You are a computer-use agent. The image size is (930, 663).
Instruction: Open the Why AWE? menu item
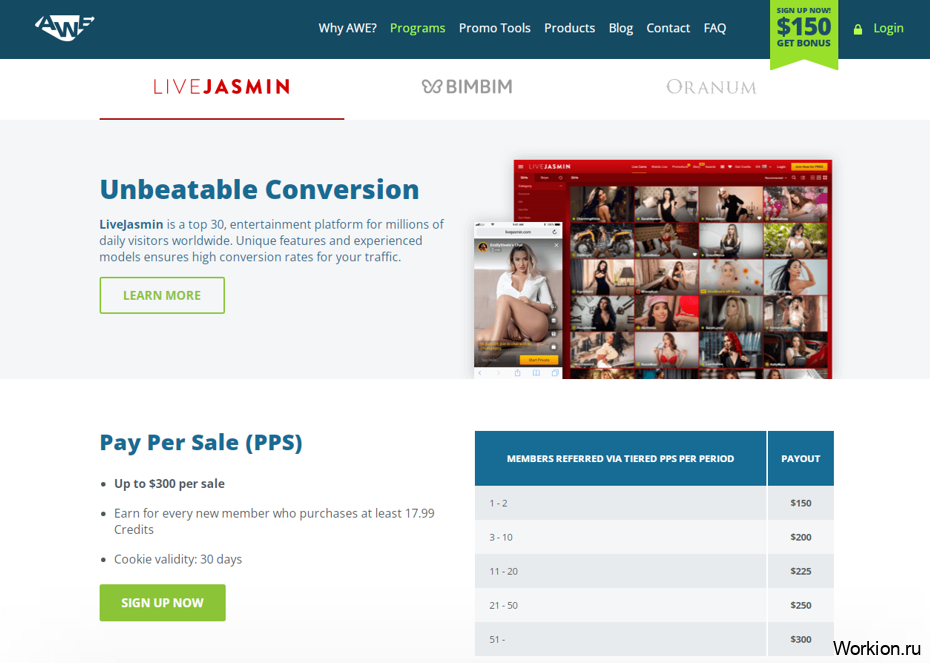348,28
